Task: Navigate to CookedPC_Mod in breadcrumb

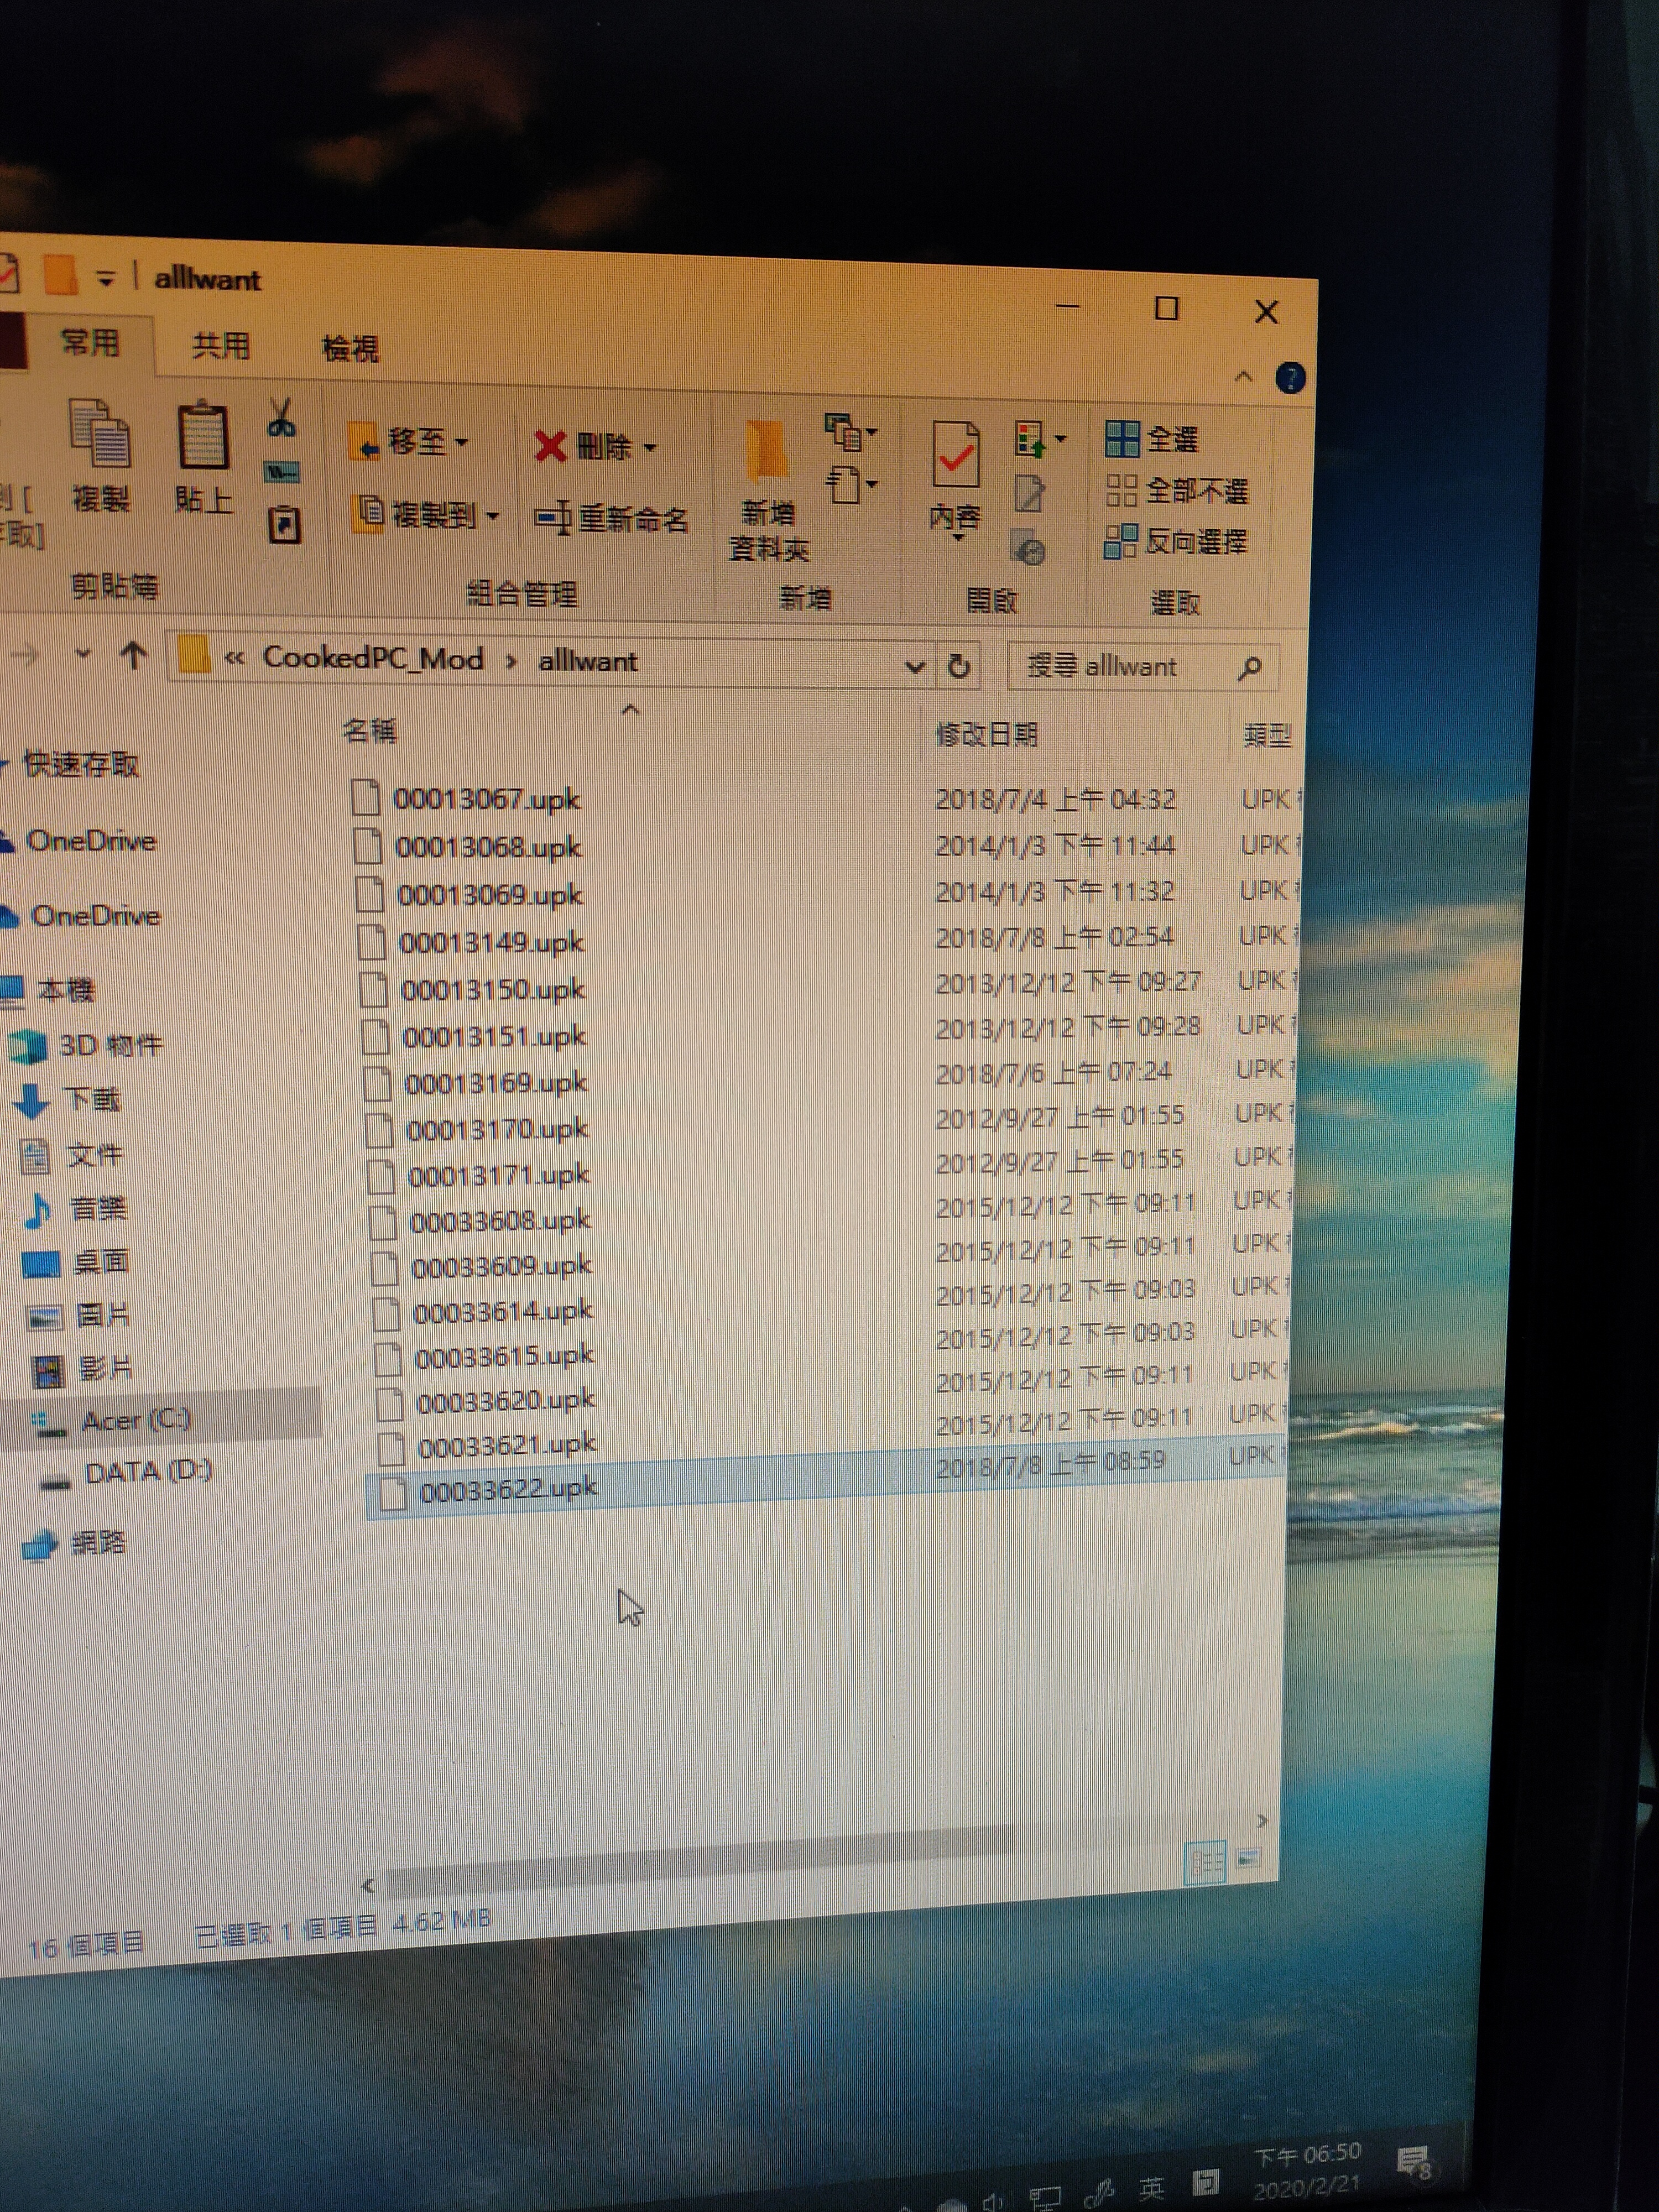Action: pyautogui.click(x=373, y=658)
